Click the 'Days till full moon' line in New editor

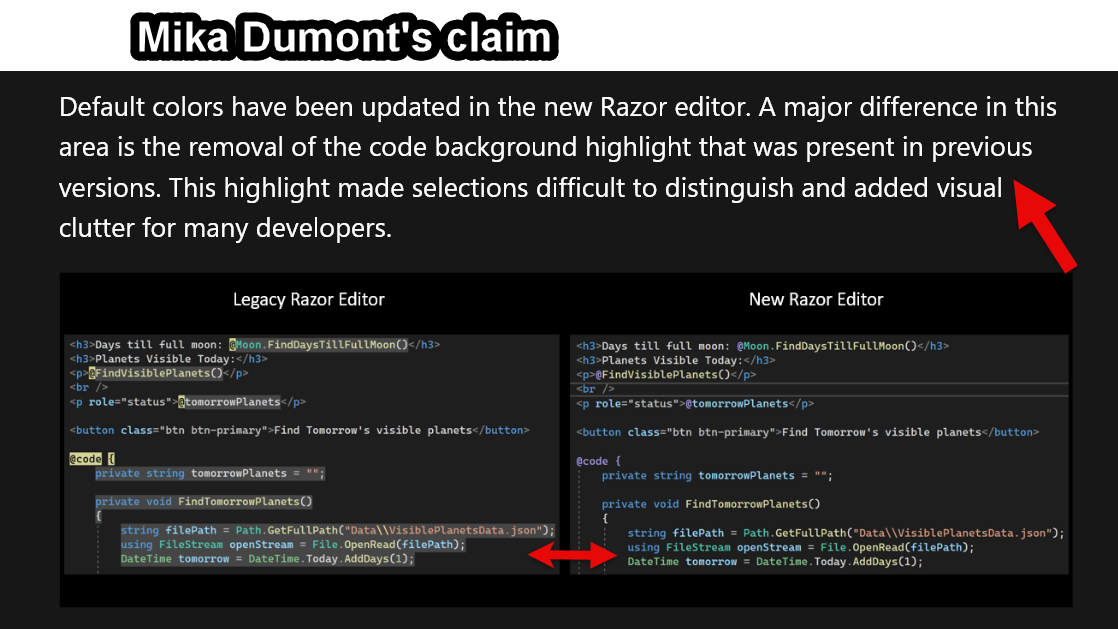[762, 346]
